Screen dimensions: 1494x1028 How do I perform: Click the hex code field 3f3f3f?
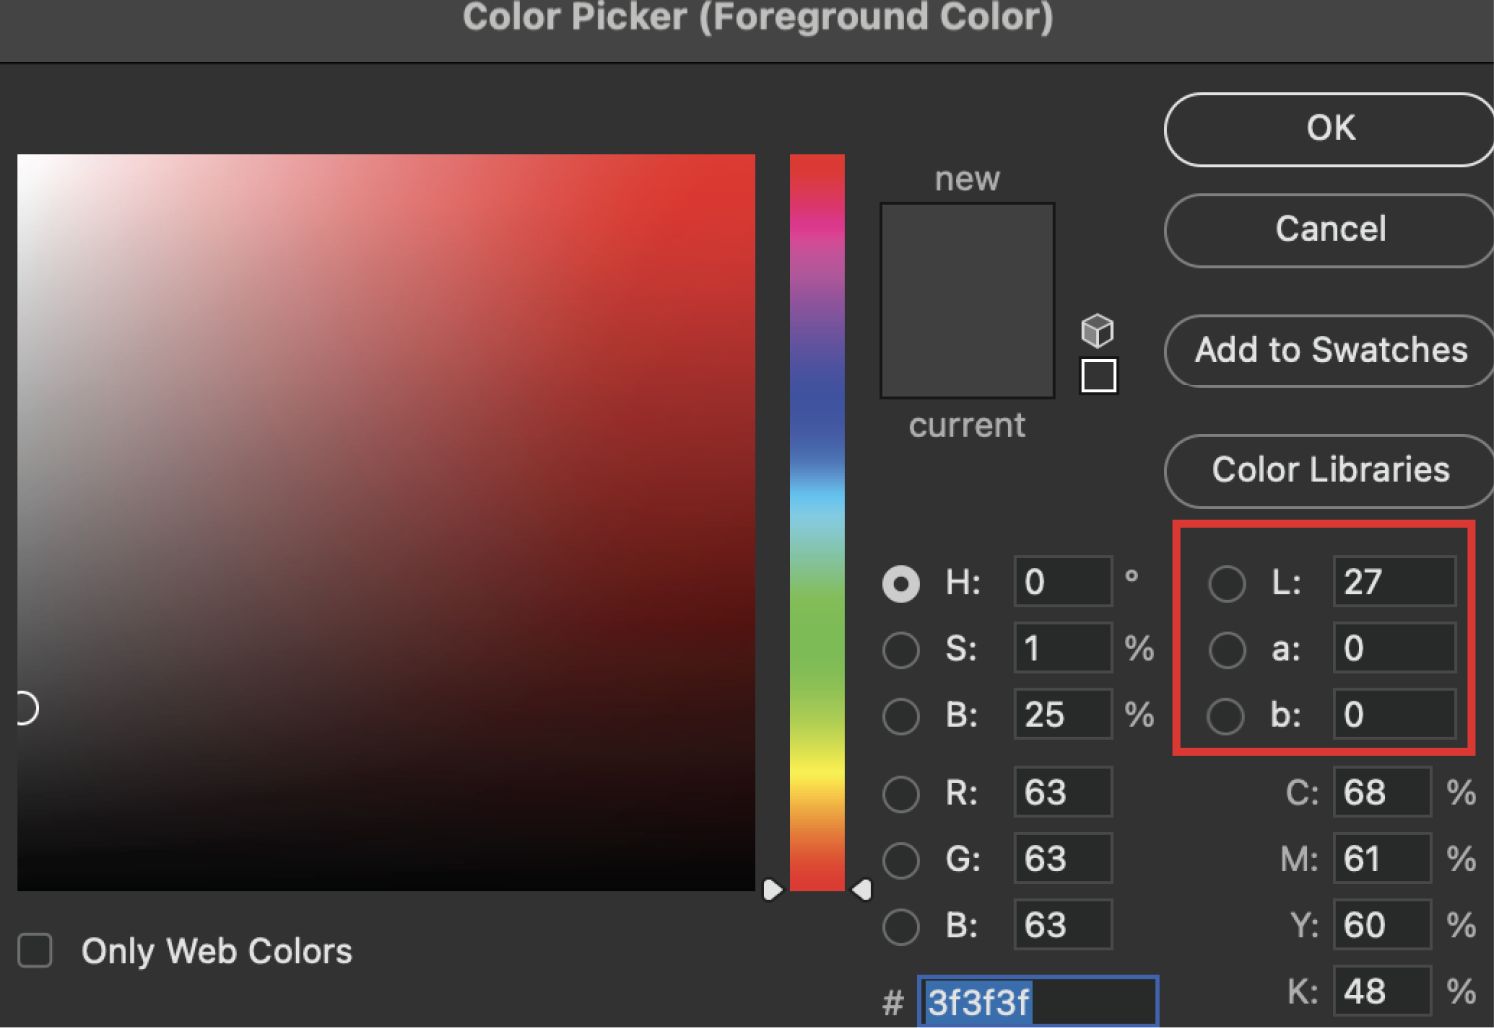coord(1038,1001)
